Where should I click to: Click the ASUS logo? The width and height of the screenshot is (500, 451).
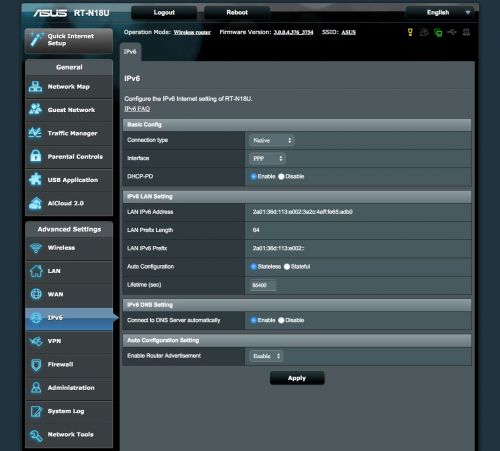50,13
